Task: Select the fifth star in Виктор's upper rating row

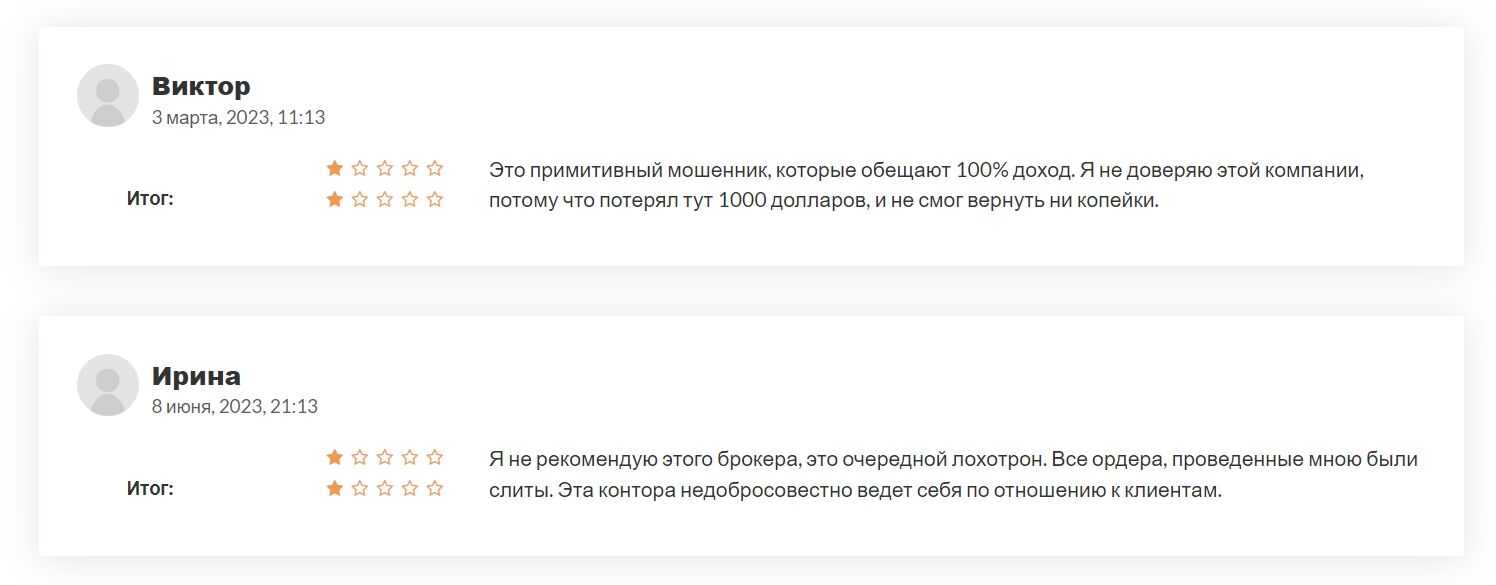Action: click(435, 169)
